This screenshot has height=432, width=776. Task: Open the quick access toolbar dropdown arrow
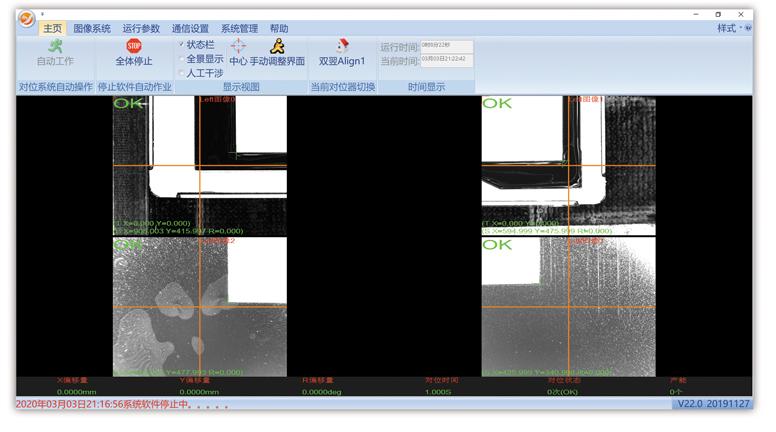(43, 14)
